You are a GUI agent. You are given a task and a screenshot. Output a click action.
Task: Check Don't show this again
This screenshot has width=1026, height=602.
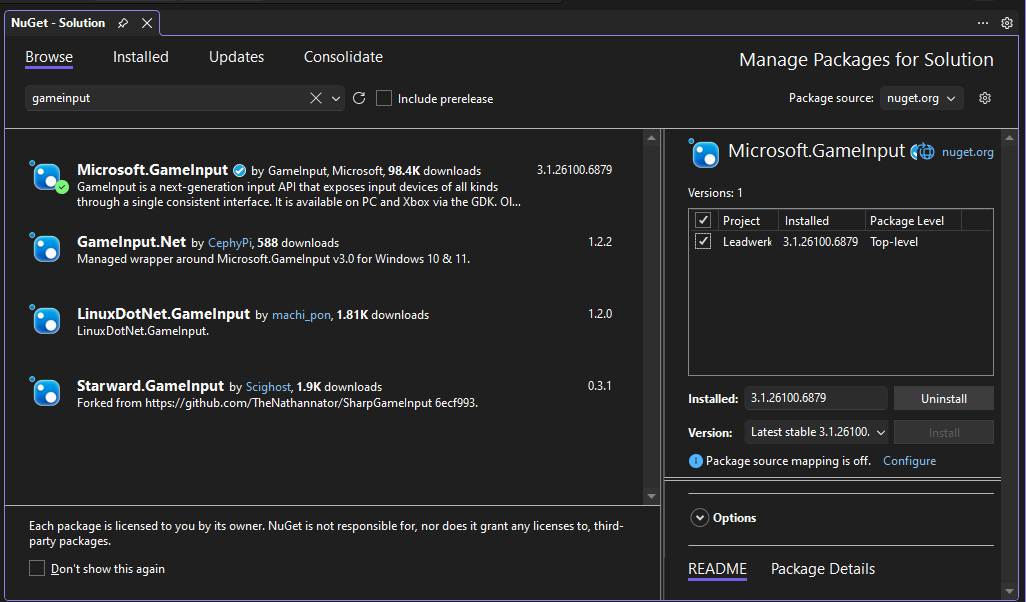(37, 568)
